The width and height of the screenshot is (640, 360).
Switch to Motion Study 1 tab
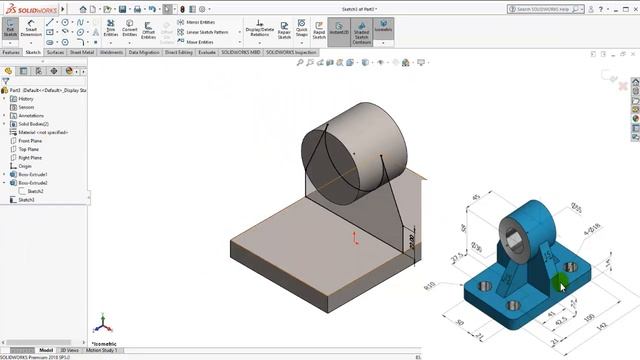click(x=102, y=350)
